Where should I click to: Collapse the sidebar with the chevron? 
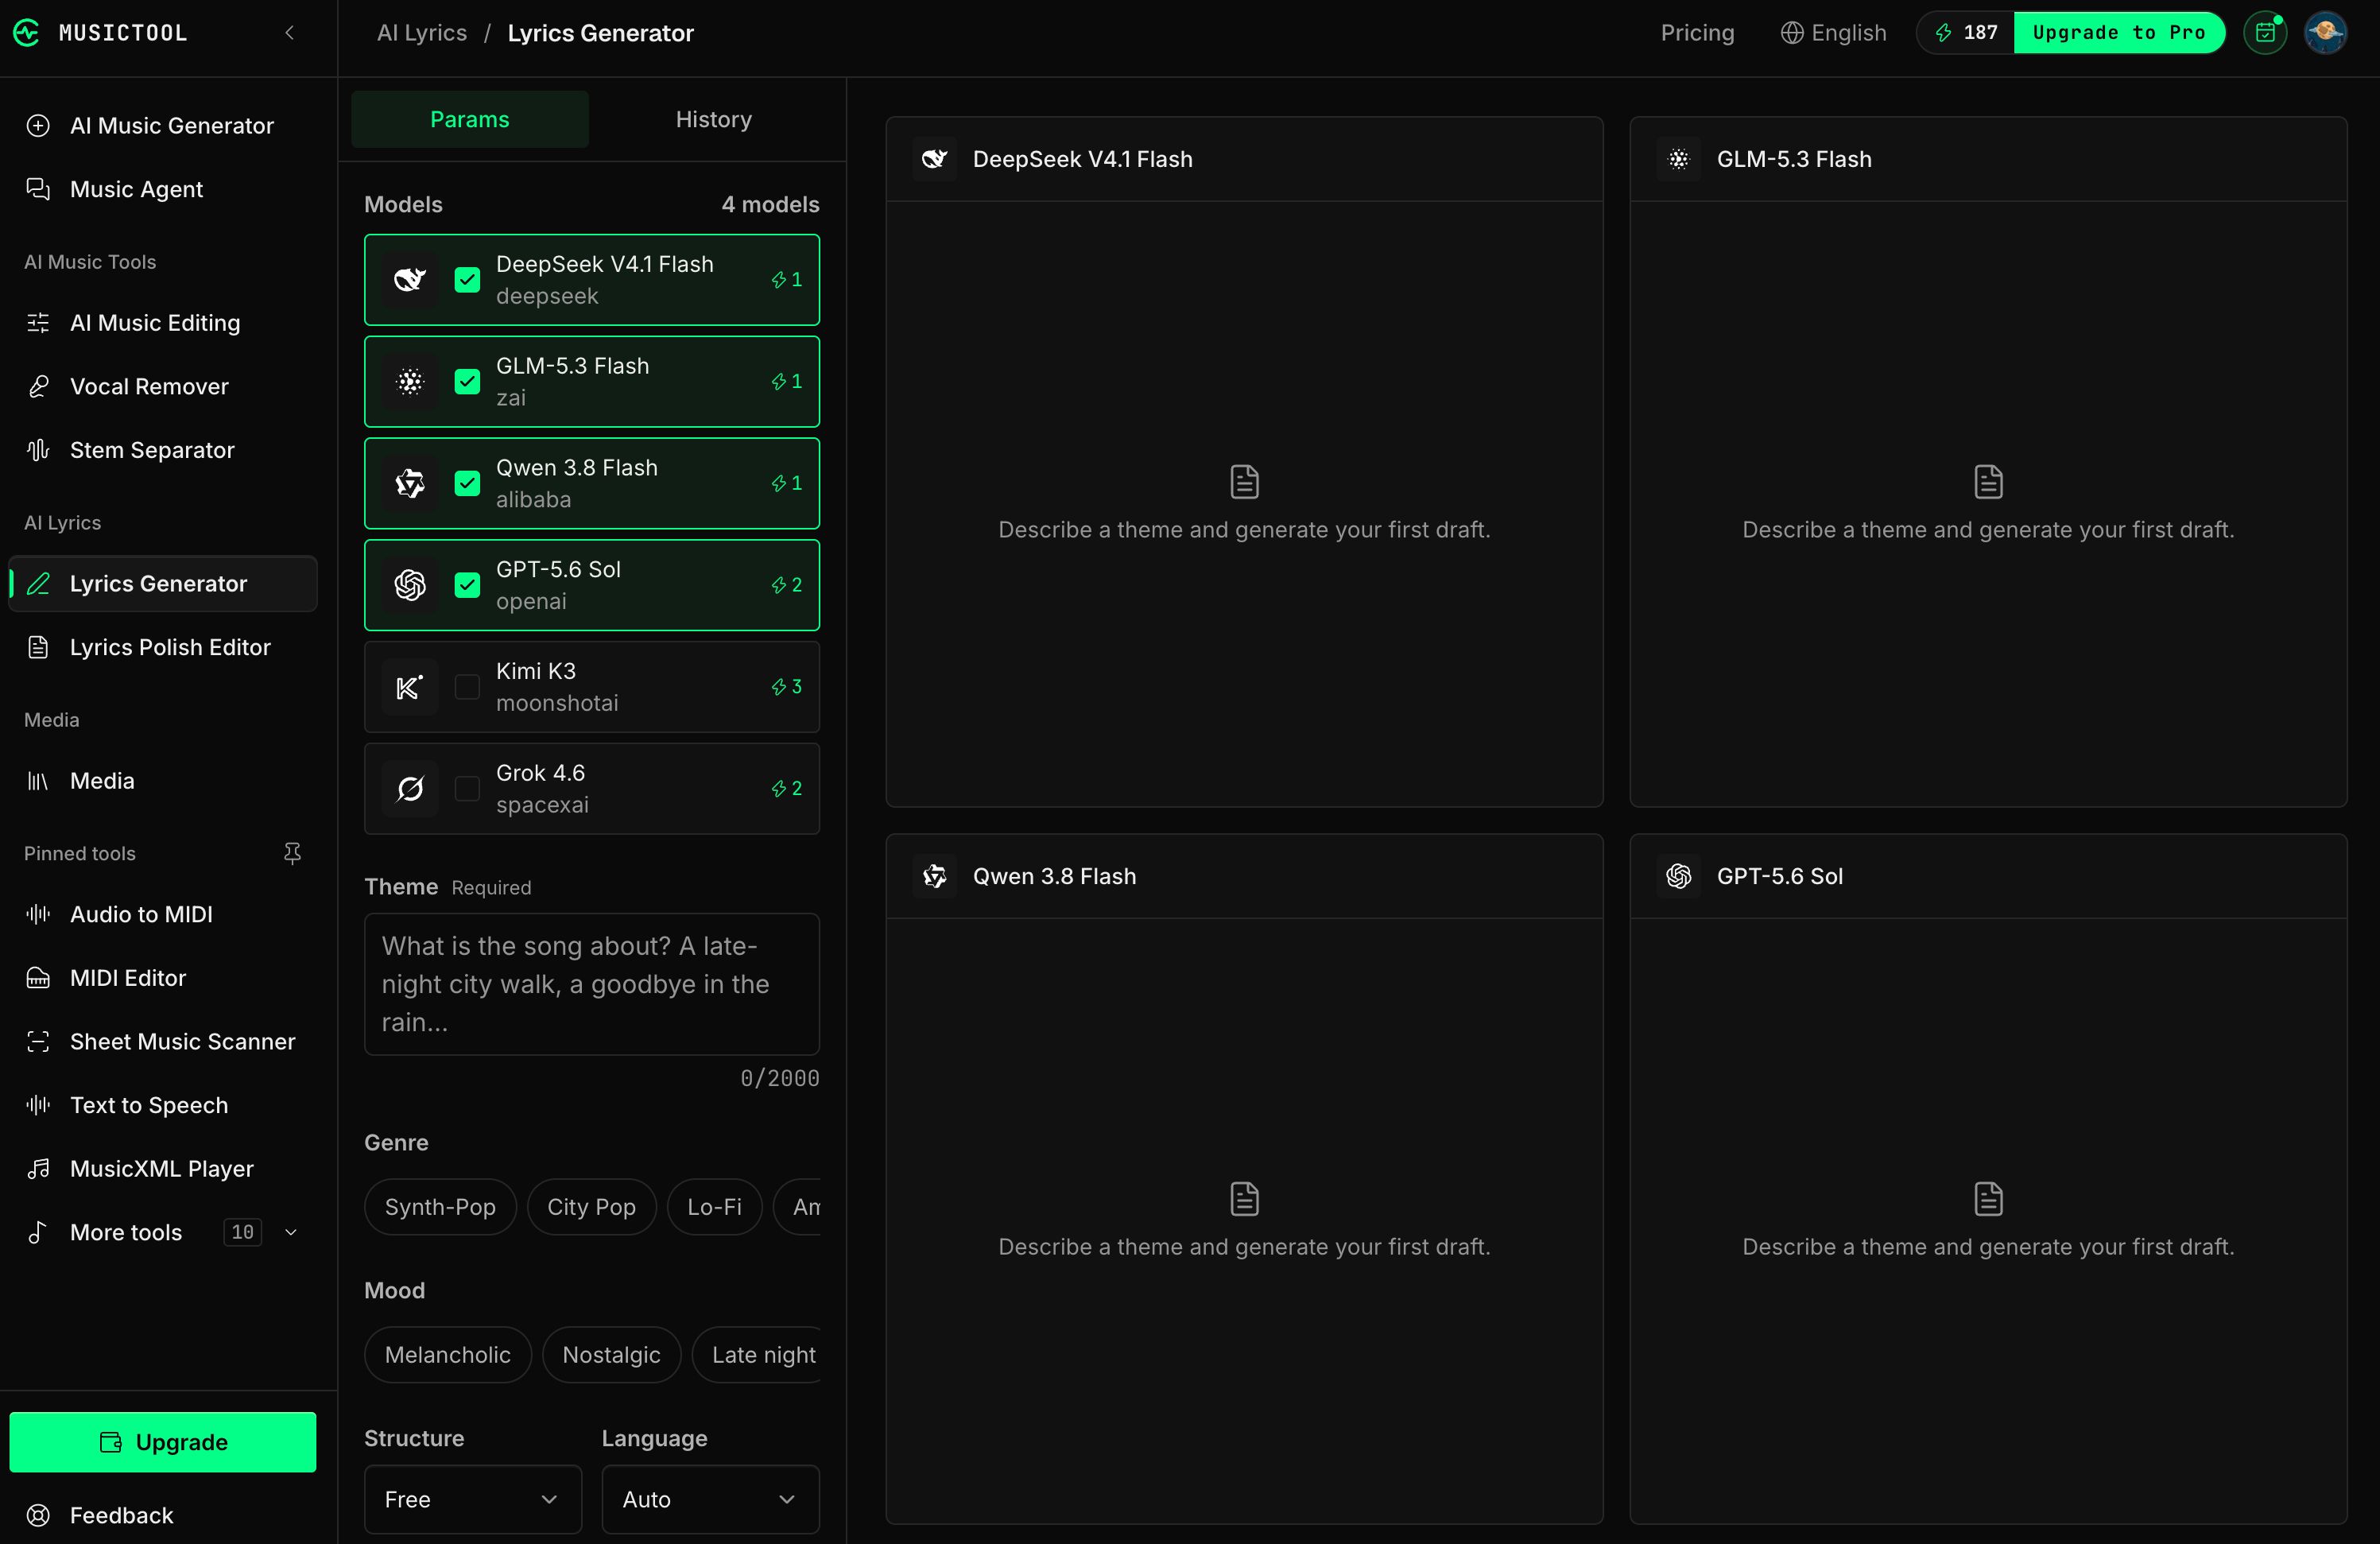(x=290, y=33)
